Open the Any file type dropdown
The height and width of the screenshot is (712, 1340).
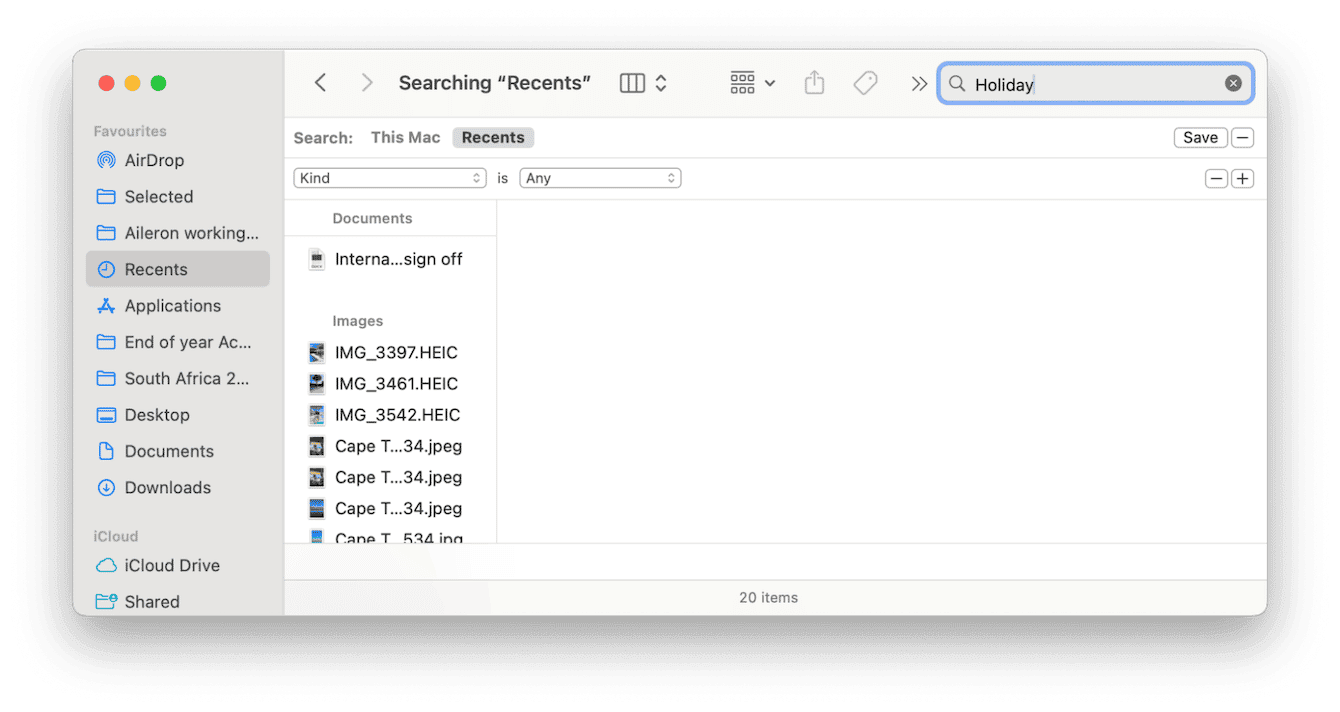[x=600, y=177]
